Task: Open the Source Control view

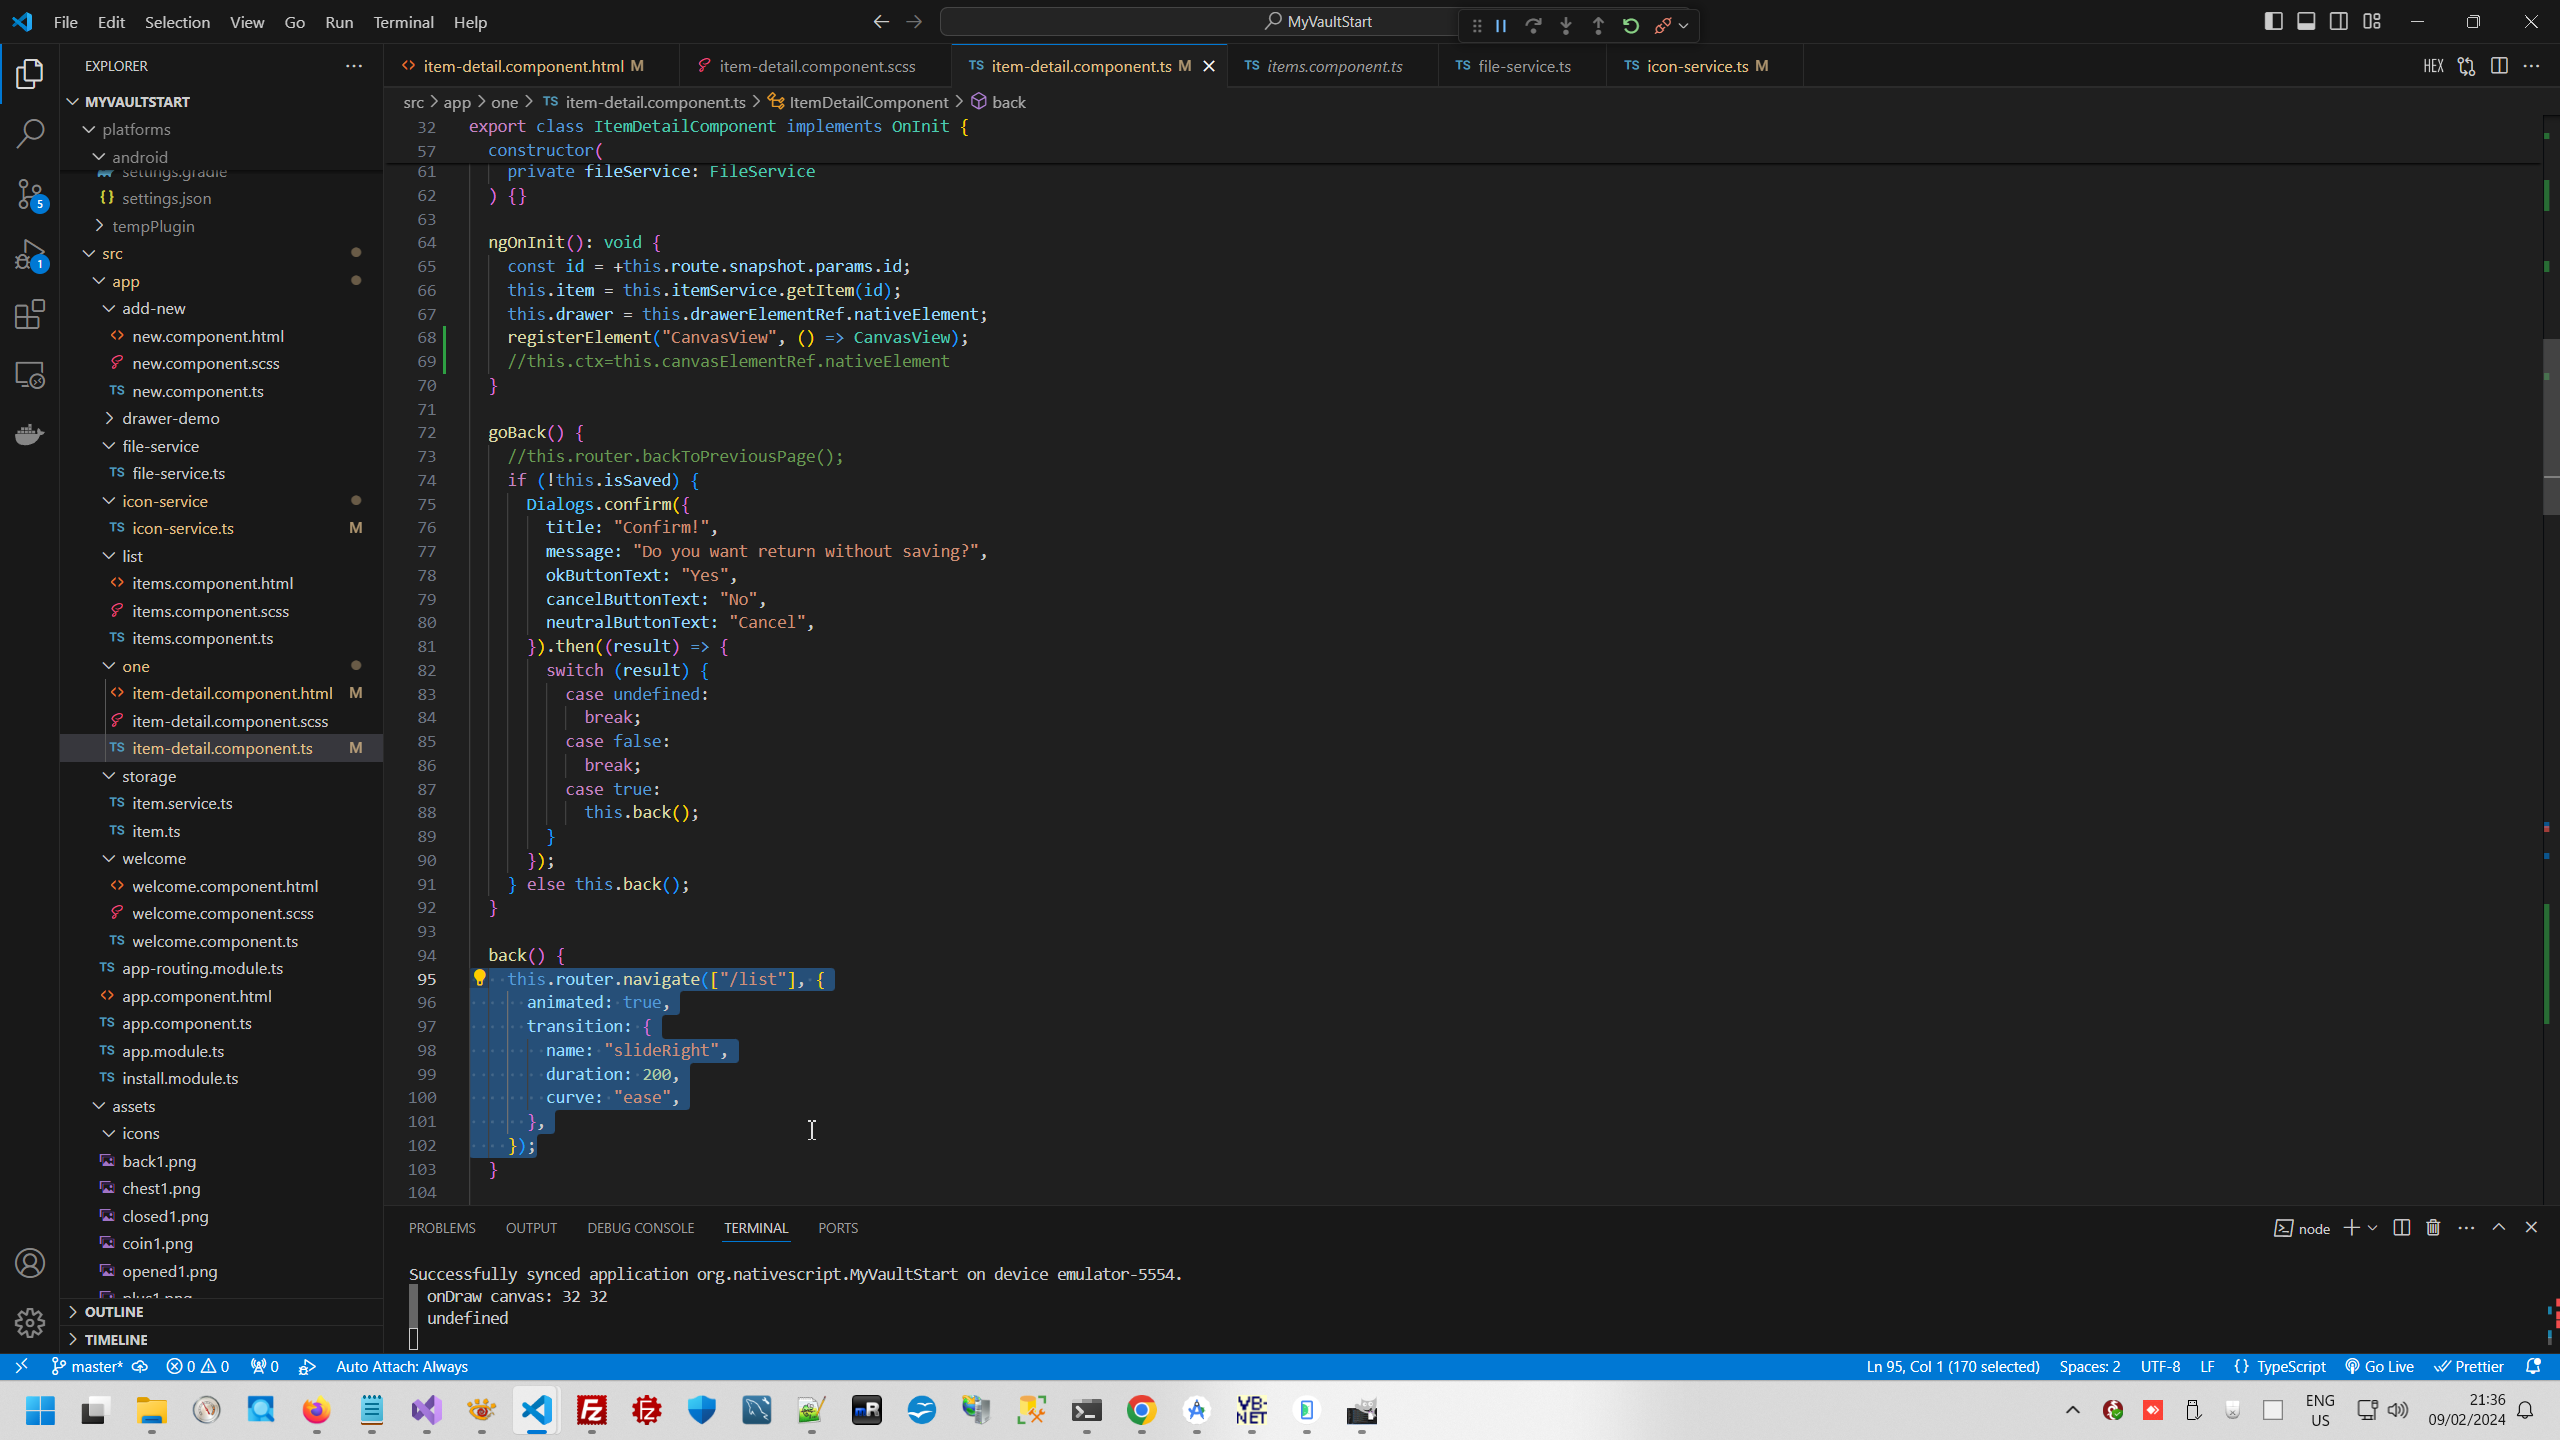Action: coord(30,194)
